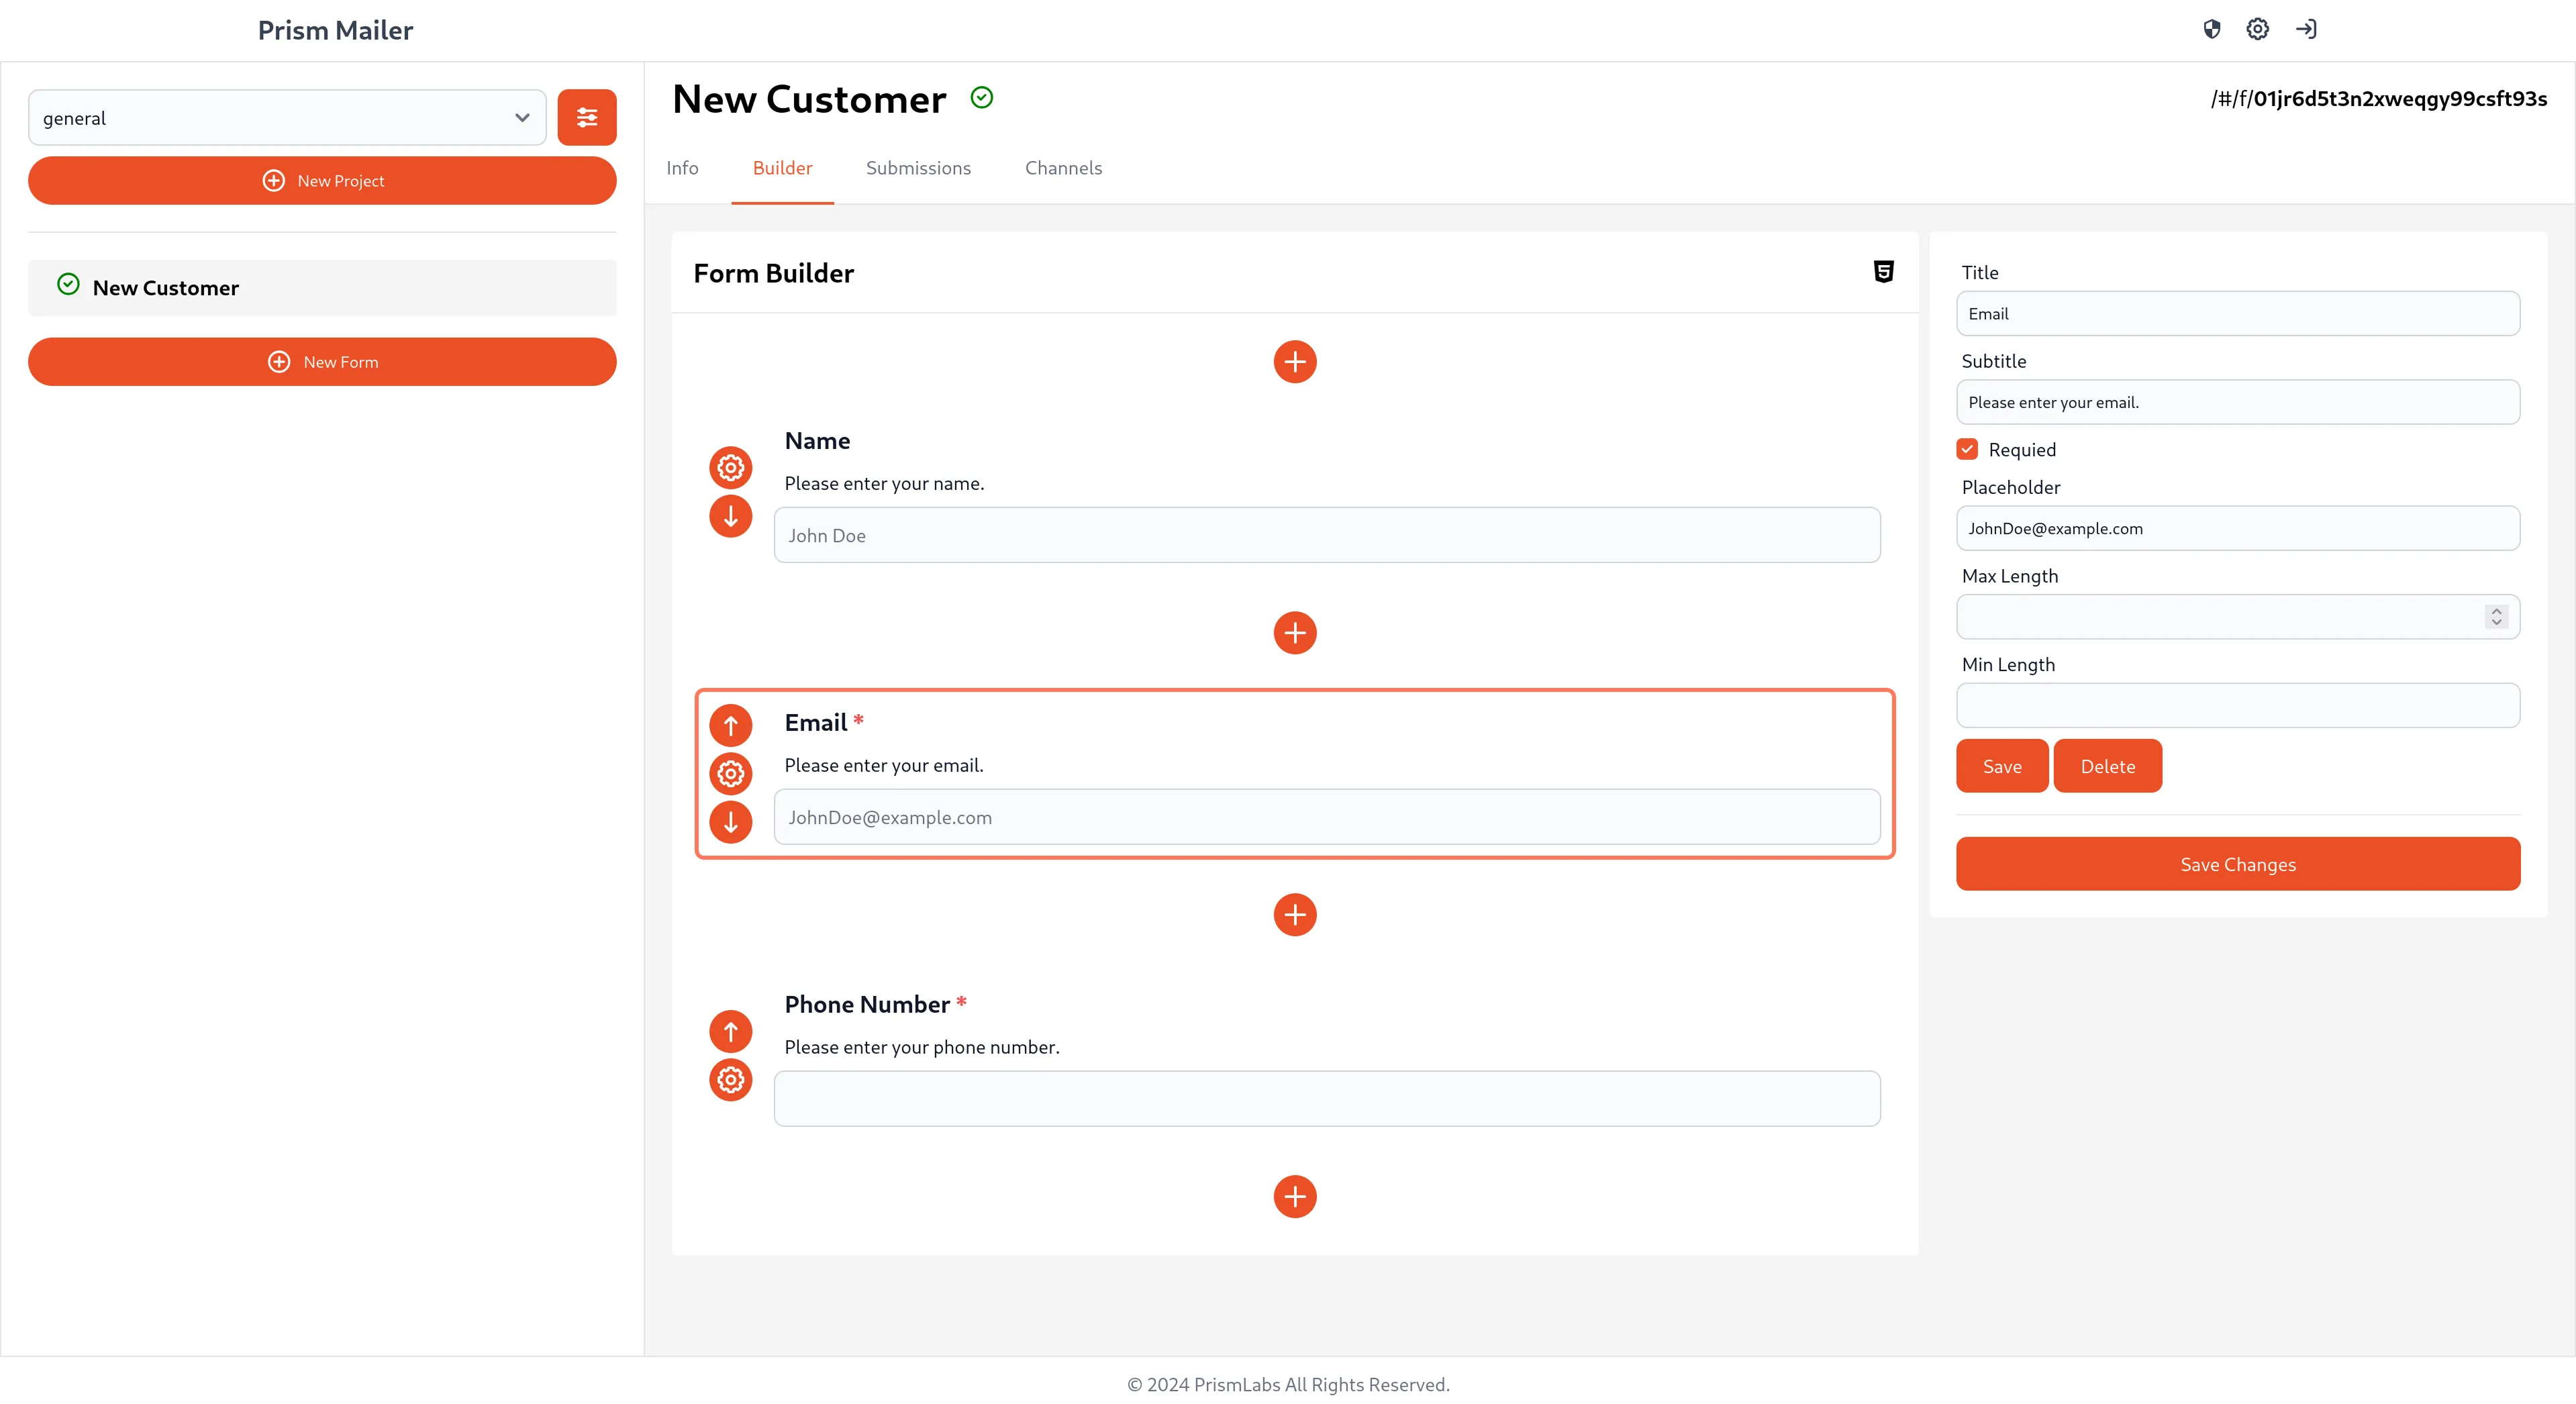Move the Name field down with arrow

pos(731,516)
